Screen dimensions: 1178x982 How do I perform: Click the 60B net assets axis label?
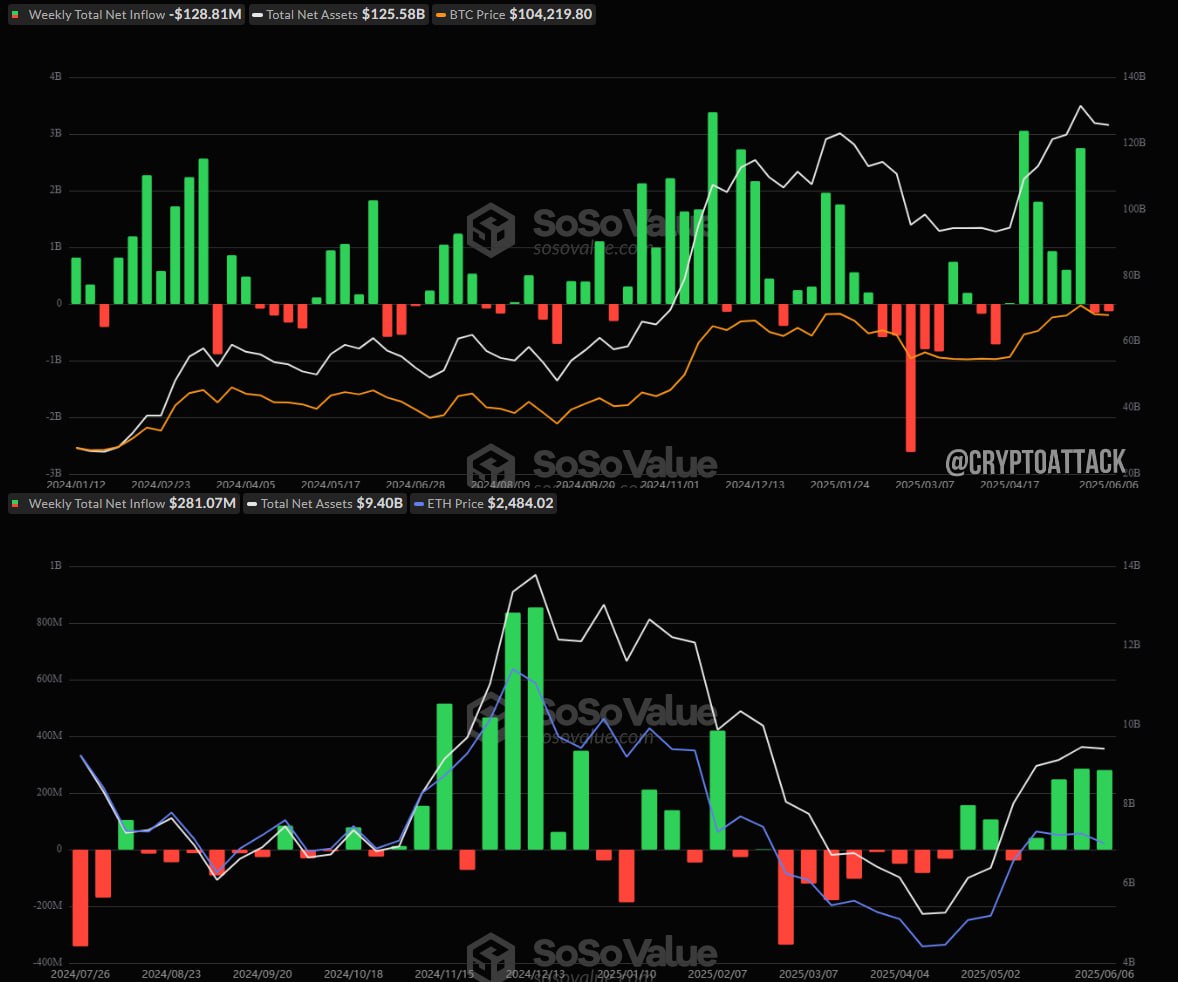tap(1131, 340)
